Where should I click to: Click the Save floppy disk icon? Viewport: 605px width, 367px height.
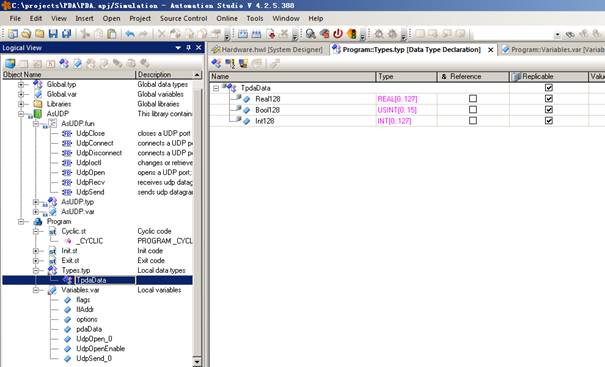point(53,34)
